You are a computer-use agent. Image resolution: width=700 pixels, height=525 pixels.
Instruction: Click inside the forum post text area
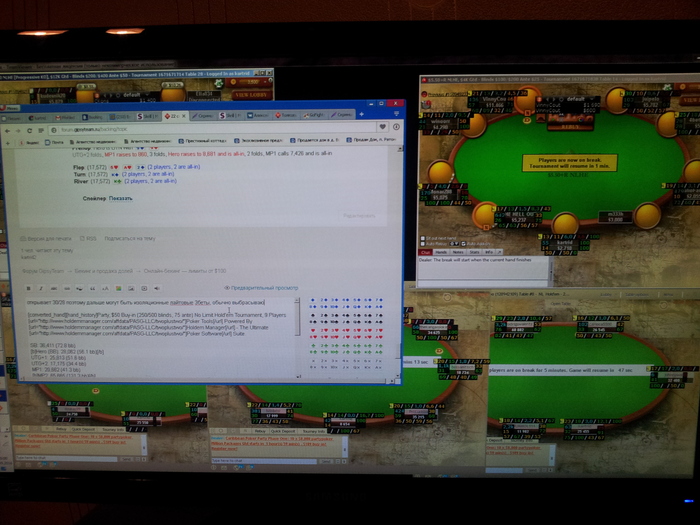pos(159,338)
